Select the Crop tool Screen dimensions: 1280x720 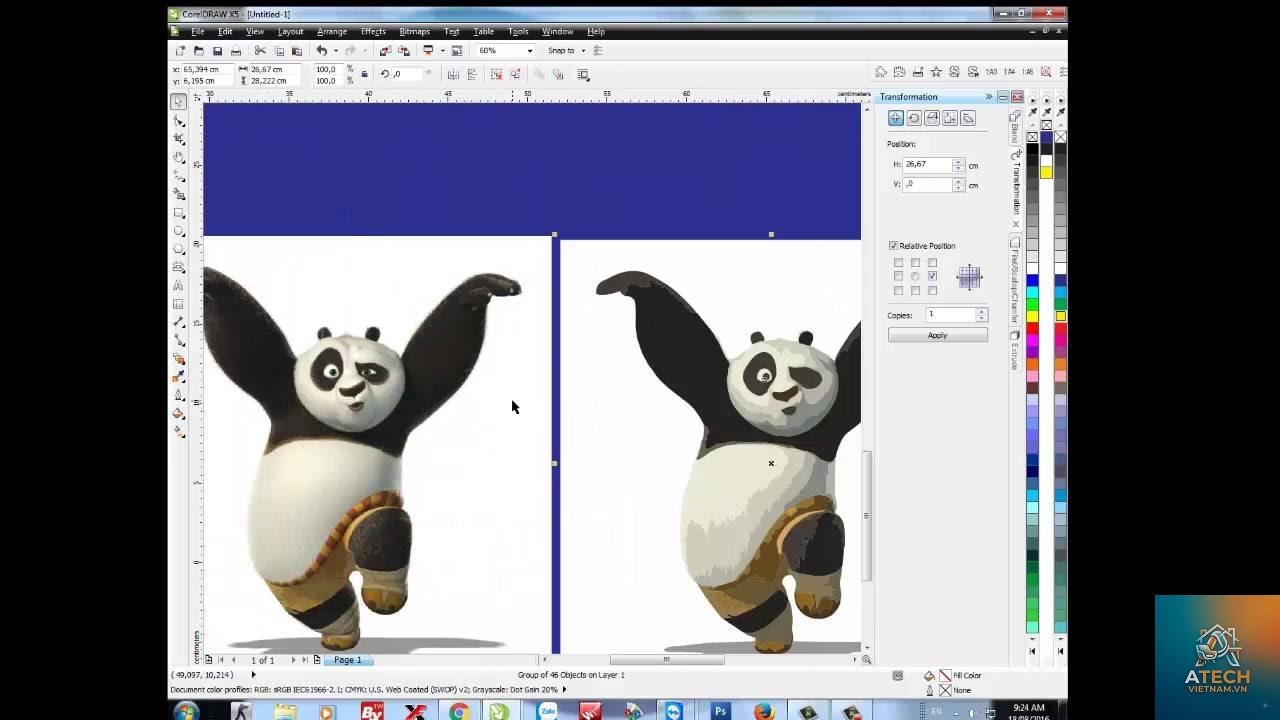point(179,138)
